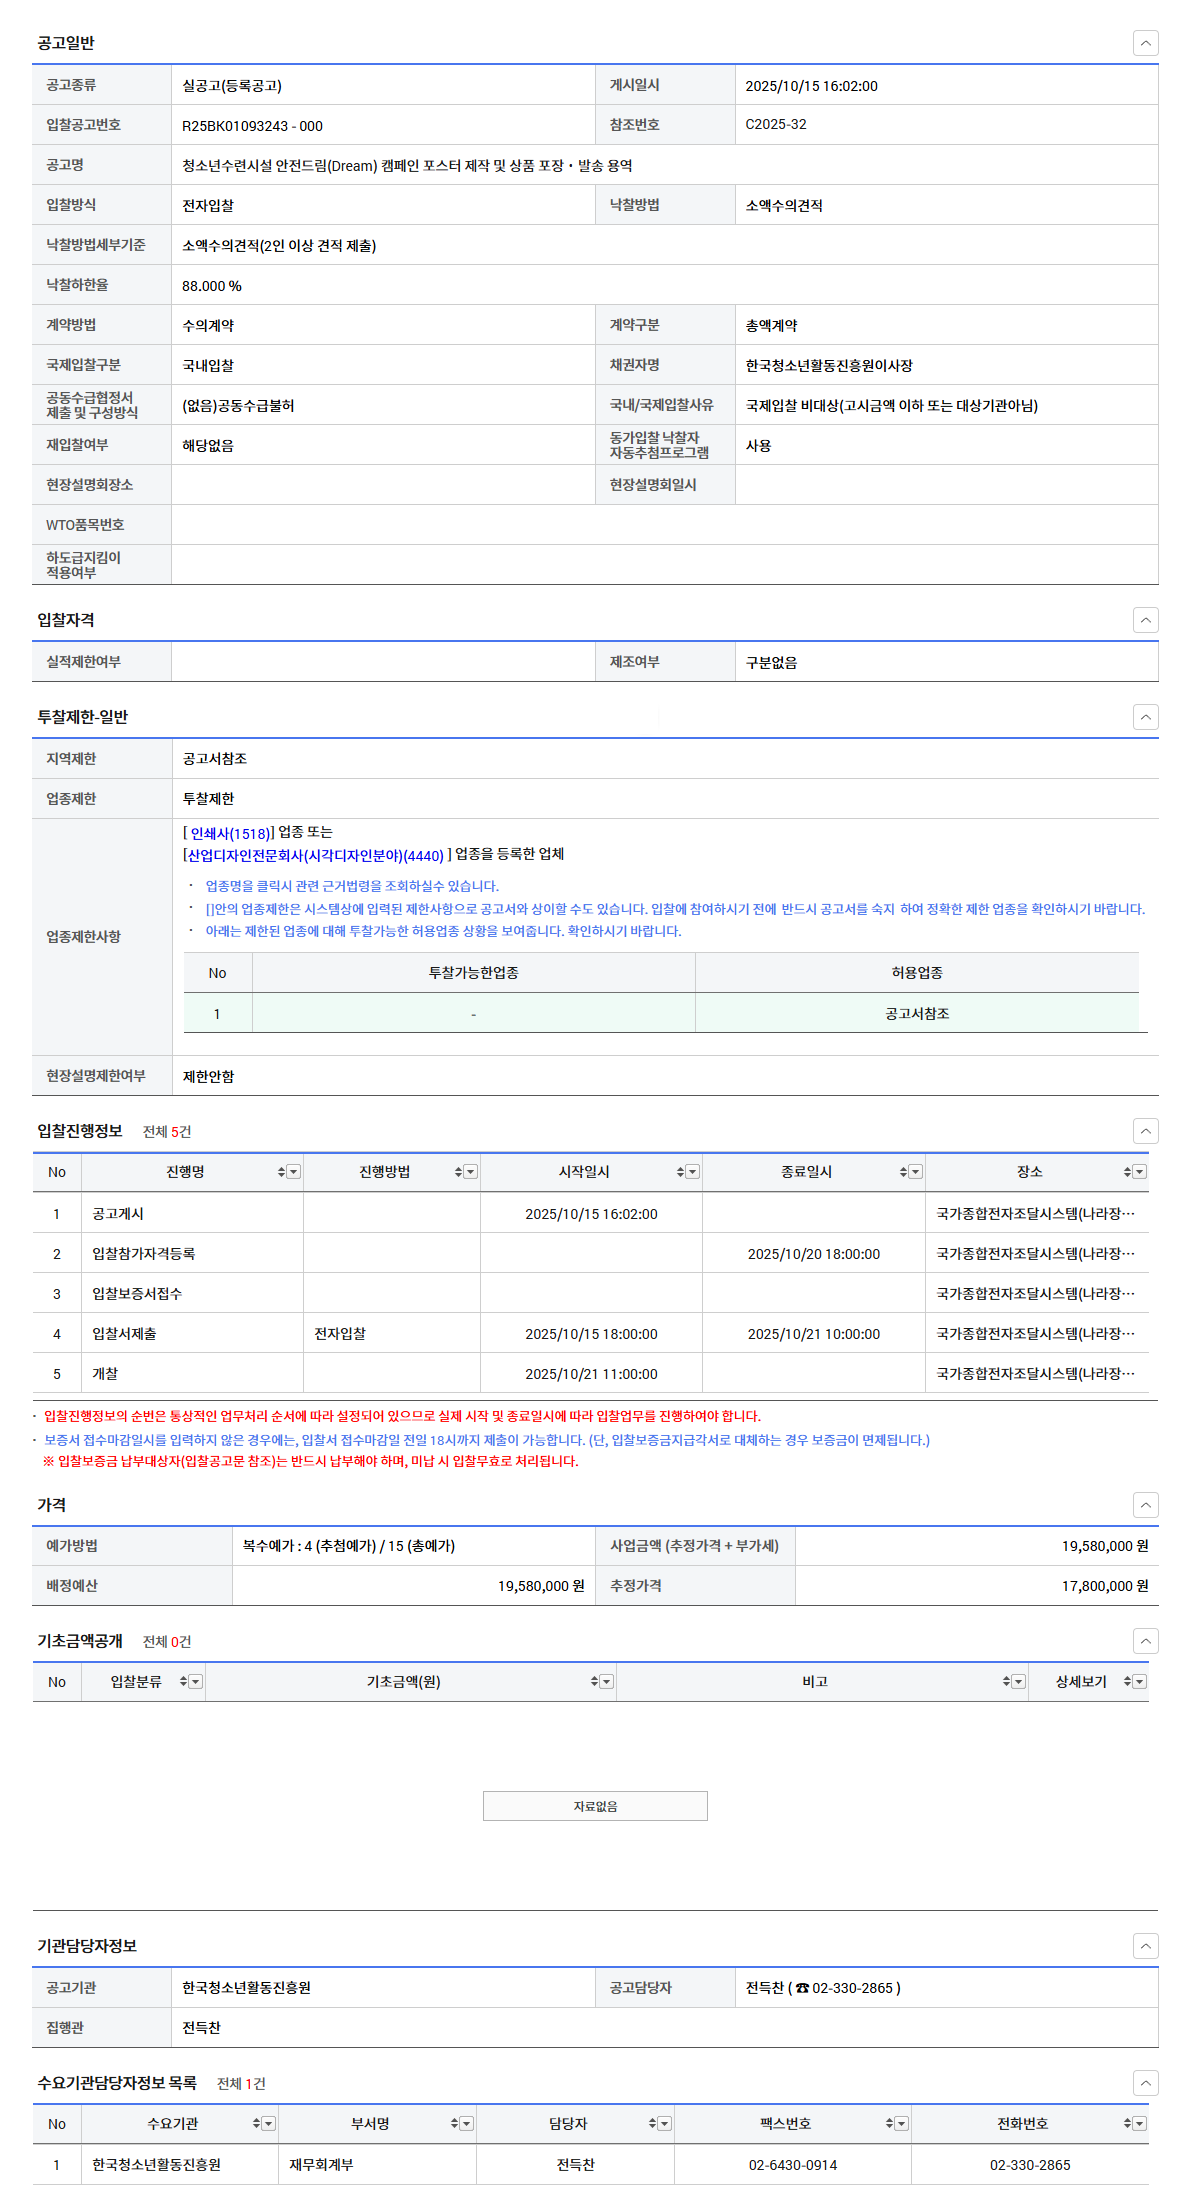This screenshot has height=2212, width=1179.
Task: Sort contact list by 수요기관
Action: click(x=256, y=2124)
